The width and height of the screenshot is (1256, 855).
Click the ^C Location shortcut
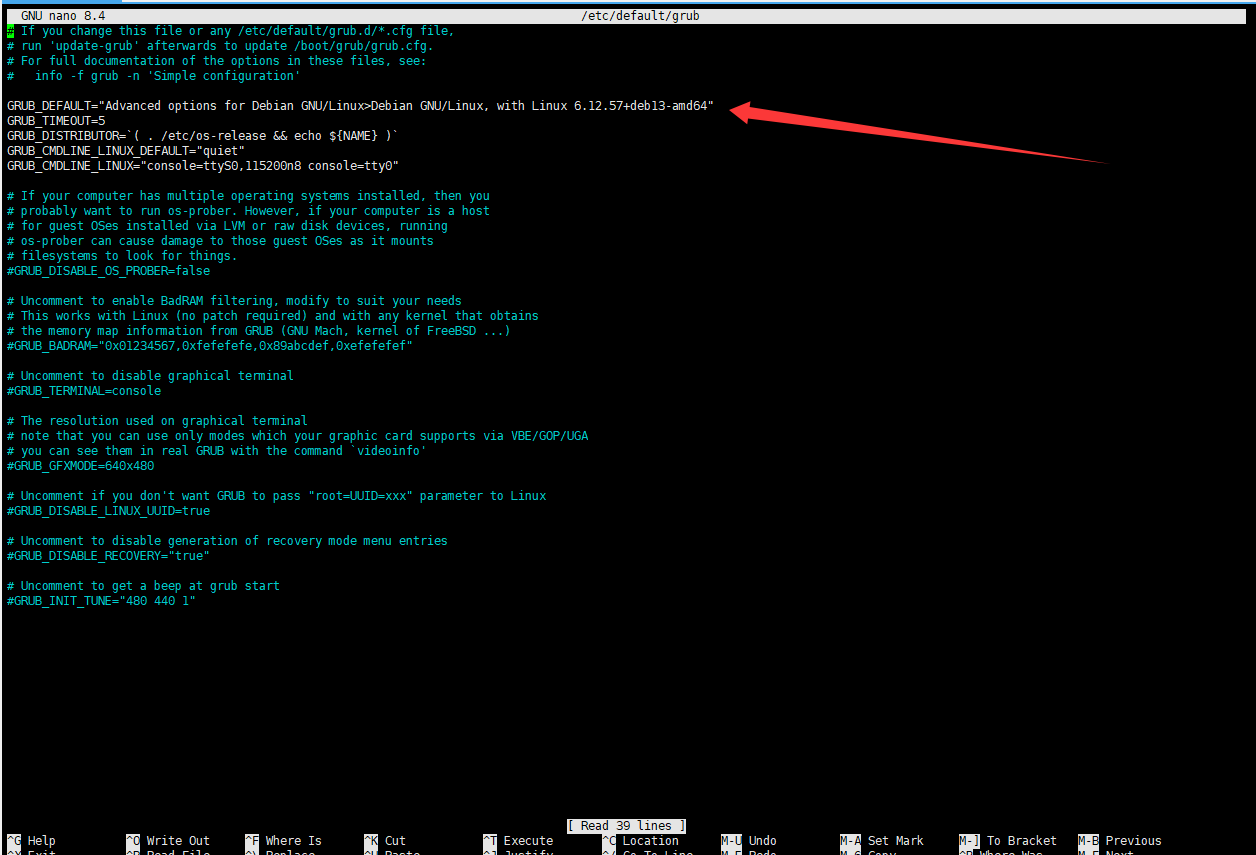pos(640,841)
